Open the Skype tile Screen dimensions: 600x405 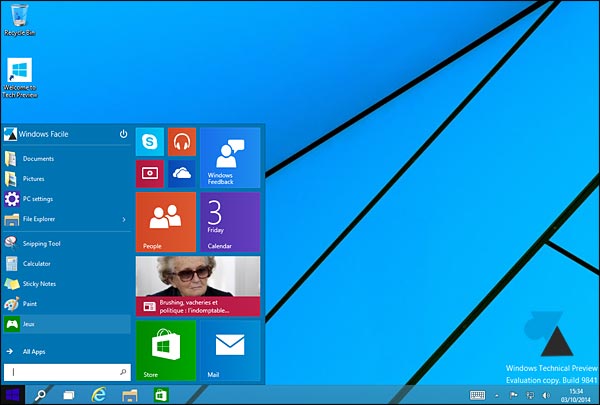150,142
